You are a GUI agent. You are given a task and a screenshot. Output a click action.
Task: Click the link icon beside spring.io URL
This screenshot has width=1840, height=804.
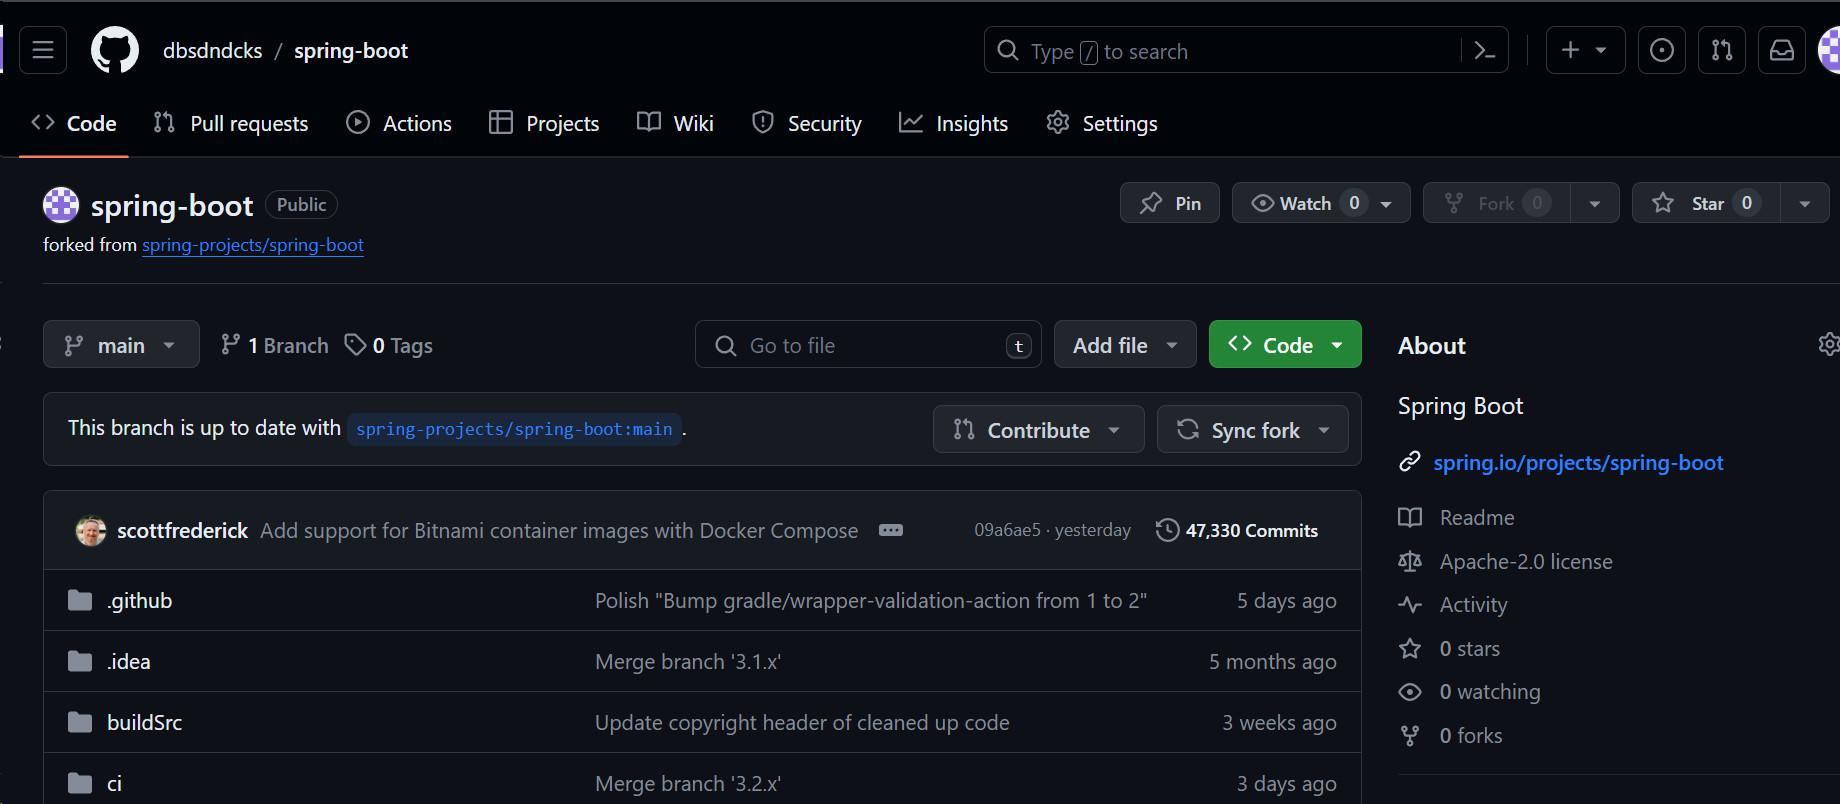point(1410,462)
